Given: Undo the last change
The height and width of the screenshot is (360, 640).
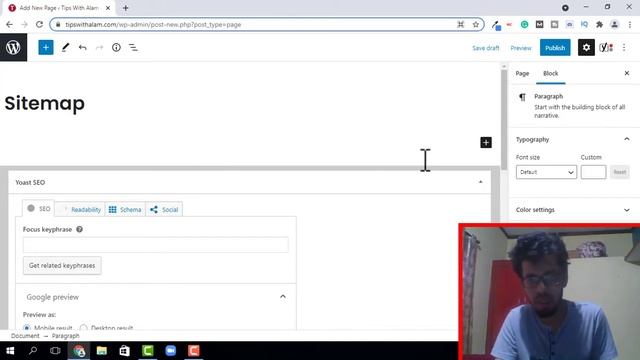Looking at the screenshot, I should tap(82, 48).
